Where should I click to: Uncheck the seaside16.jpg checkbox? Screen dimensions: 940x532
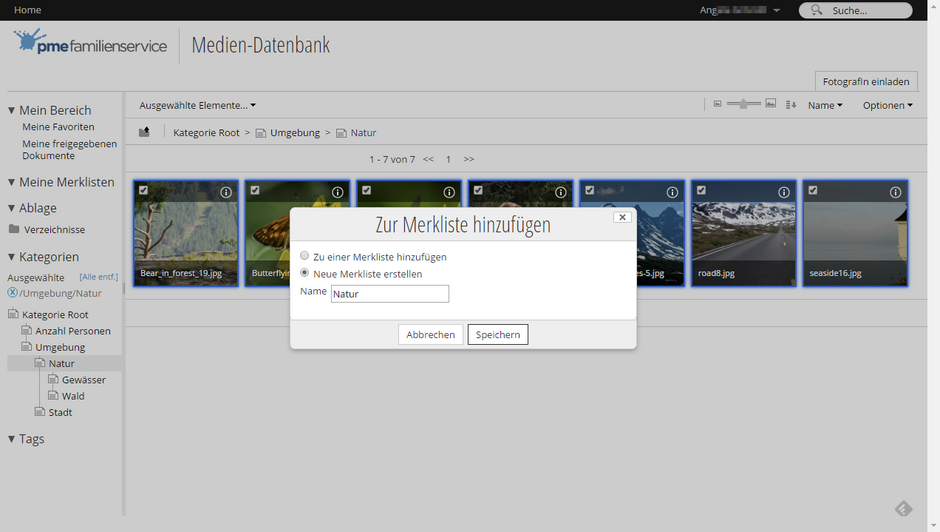pyautogui.click(x=812, y=190)
